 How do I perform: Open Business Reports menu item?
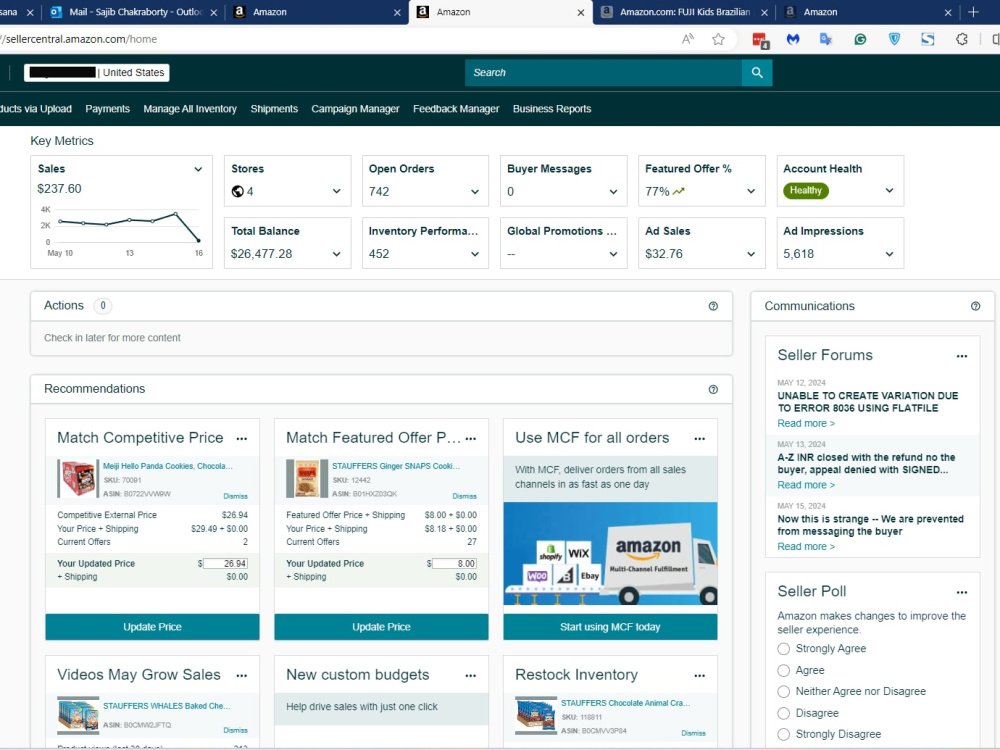pyautogui.click(x=552, y=109)
